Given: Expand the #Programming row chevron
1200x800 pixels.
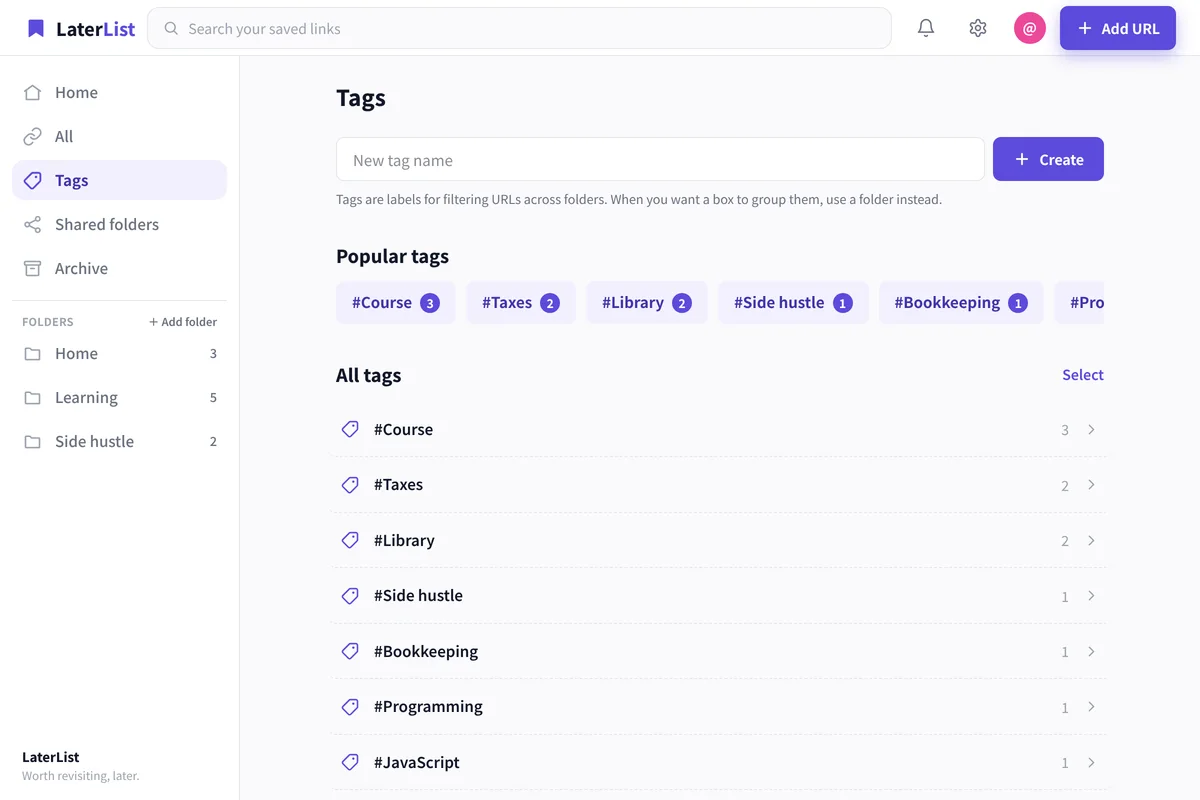Looking at the screenshot, I should coord(1091,706).
